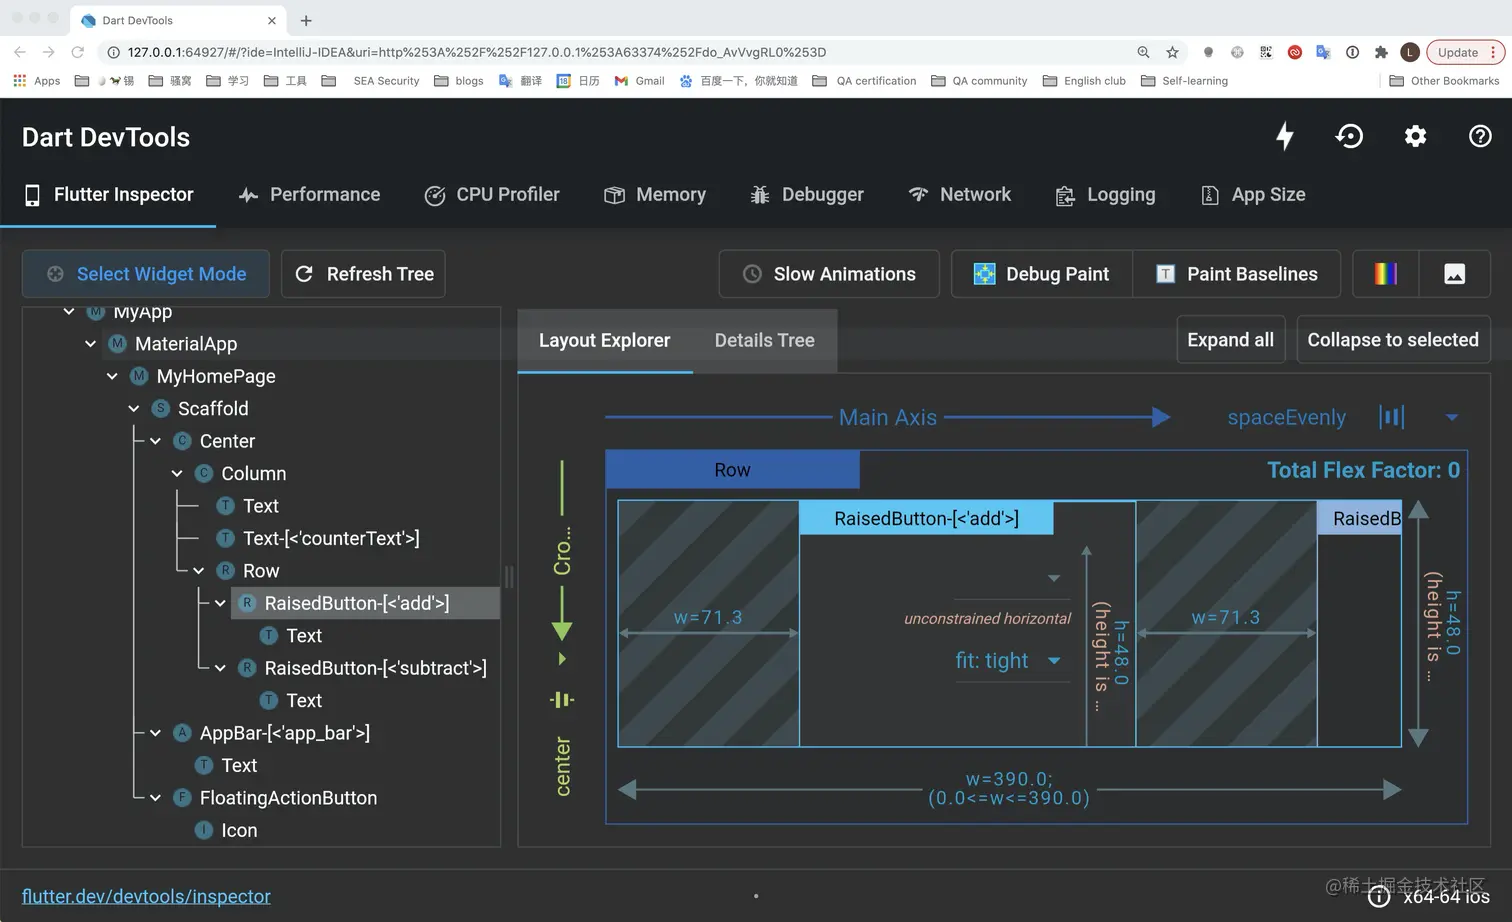Toggle the Repaint Rainbow button

click(x=1385, y=274)
